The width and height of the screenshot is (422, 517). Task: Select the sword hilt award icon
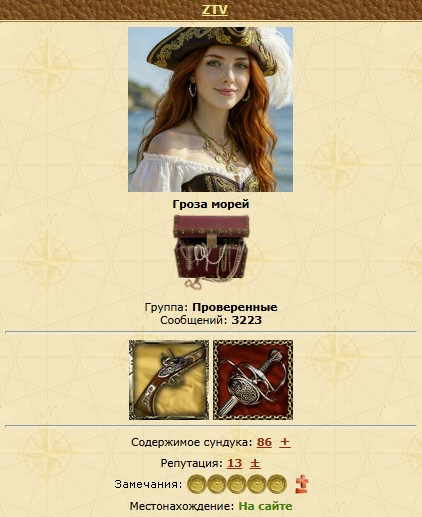(x=253, y=380)
